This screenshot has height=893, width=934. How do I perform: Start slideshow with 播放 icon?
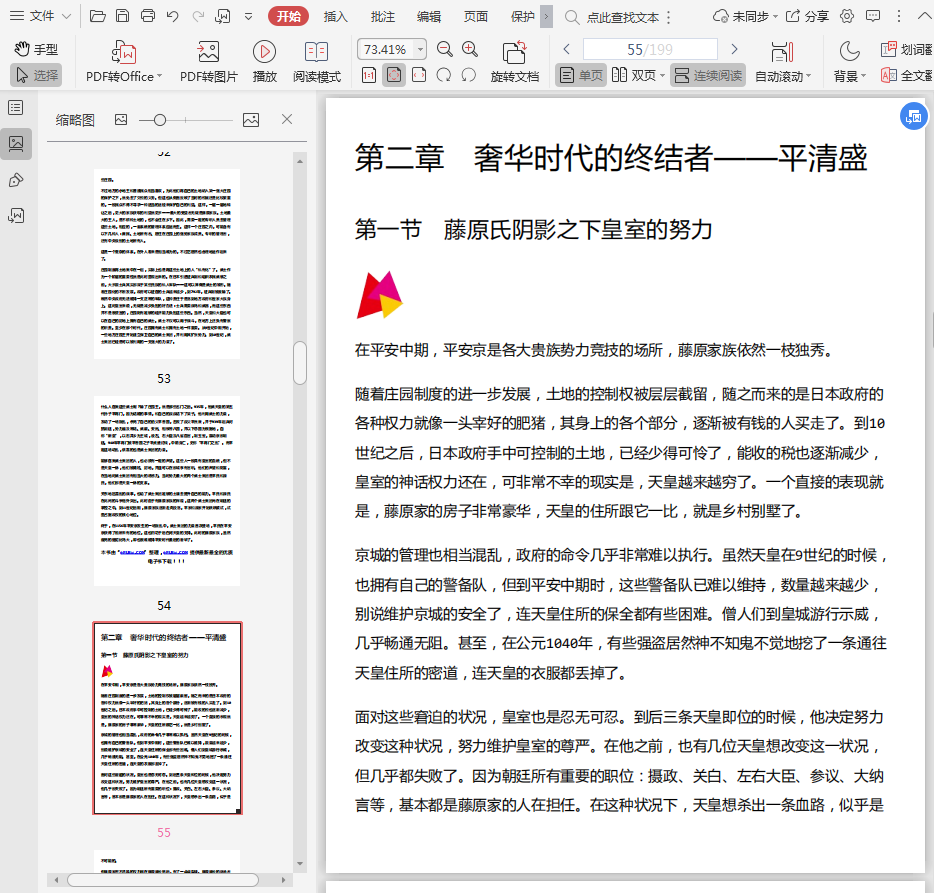coord(264,52)
